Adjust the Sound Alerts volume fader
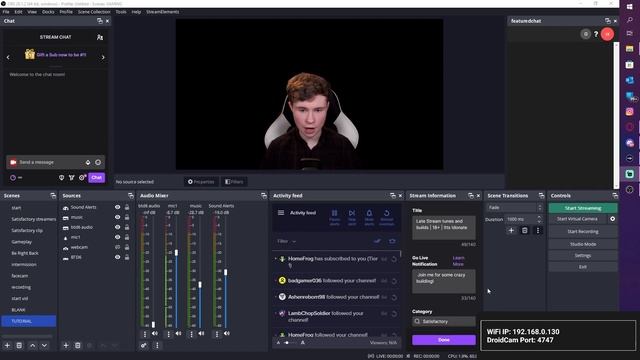Viewport: 640px width, 360px height. point(225,272)
